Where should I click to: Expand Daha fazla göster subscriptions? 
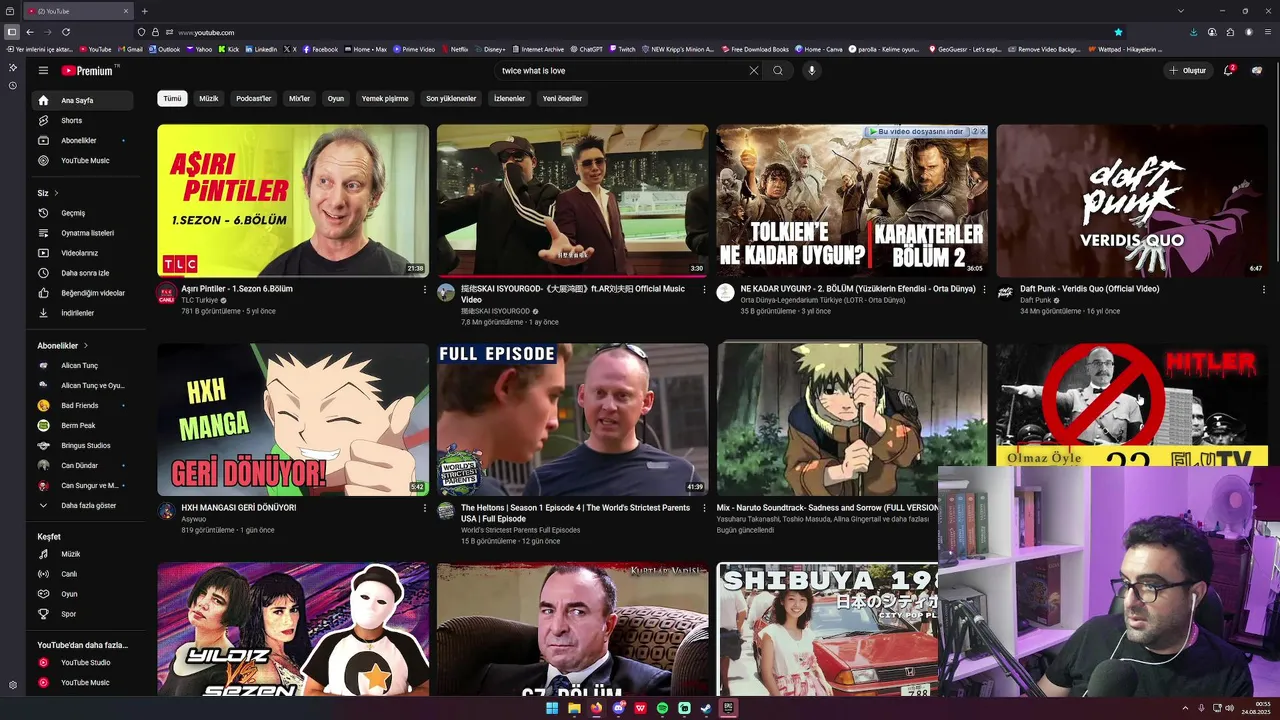point(80,505)
